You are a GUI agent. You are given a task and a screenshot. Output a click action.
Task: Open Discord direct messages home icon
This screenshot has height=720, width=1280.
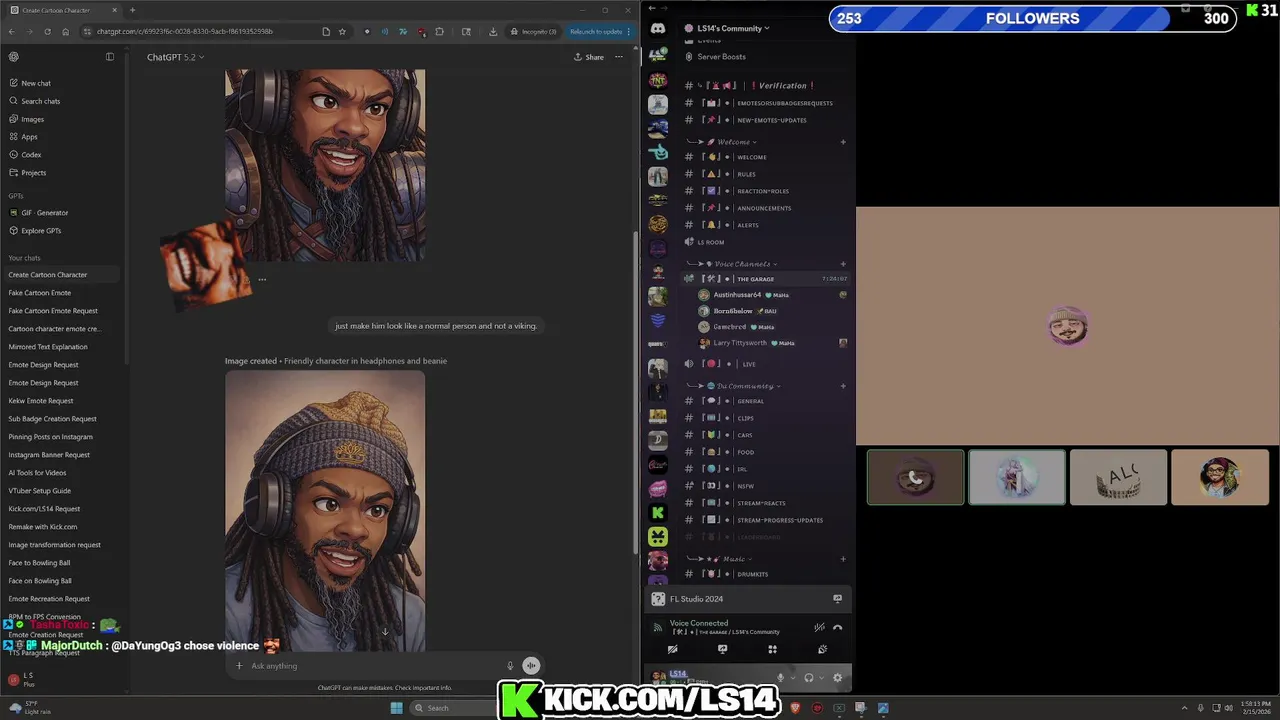[658, 29]
